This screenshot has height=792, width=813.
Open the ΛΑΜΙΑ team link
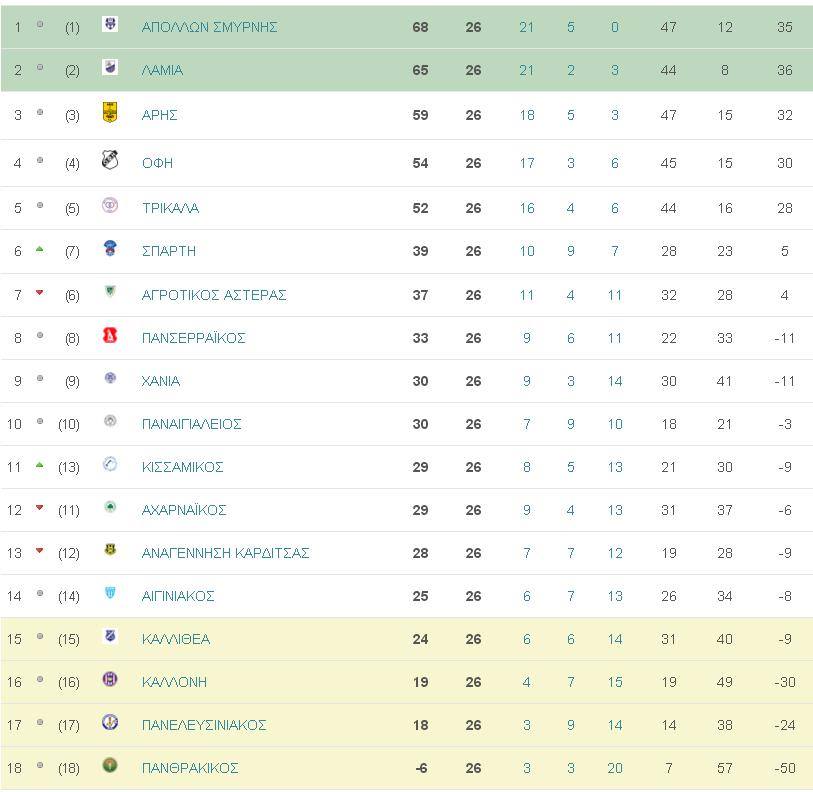pyautogui.click(x=162, y=70)
